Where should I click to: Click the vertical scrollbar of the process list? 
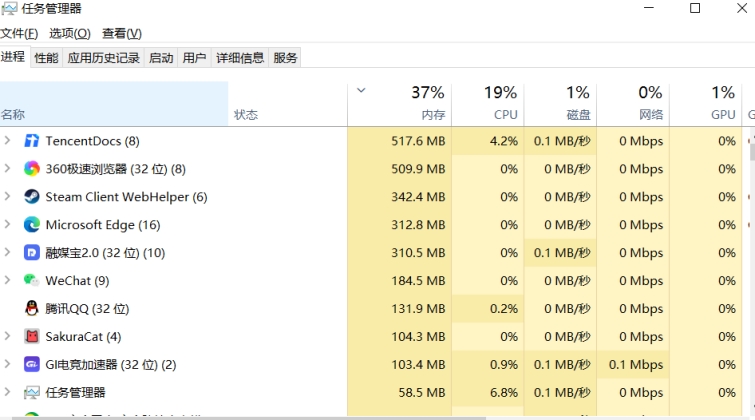click(x=752, y=270)
